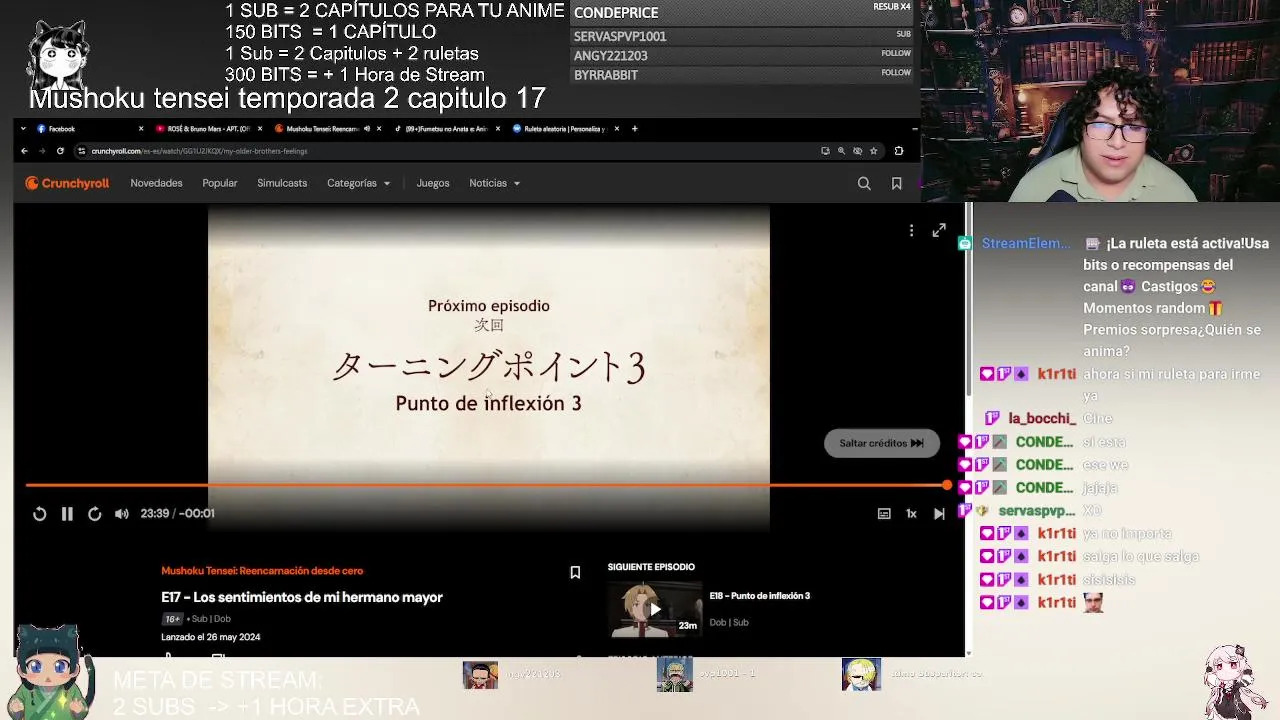The height and width of the screenshot is (720, 1280).
Task: Click servaspvp chat username
Action: click(x=1037, y=510)
